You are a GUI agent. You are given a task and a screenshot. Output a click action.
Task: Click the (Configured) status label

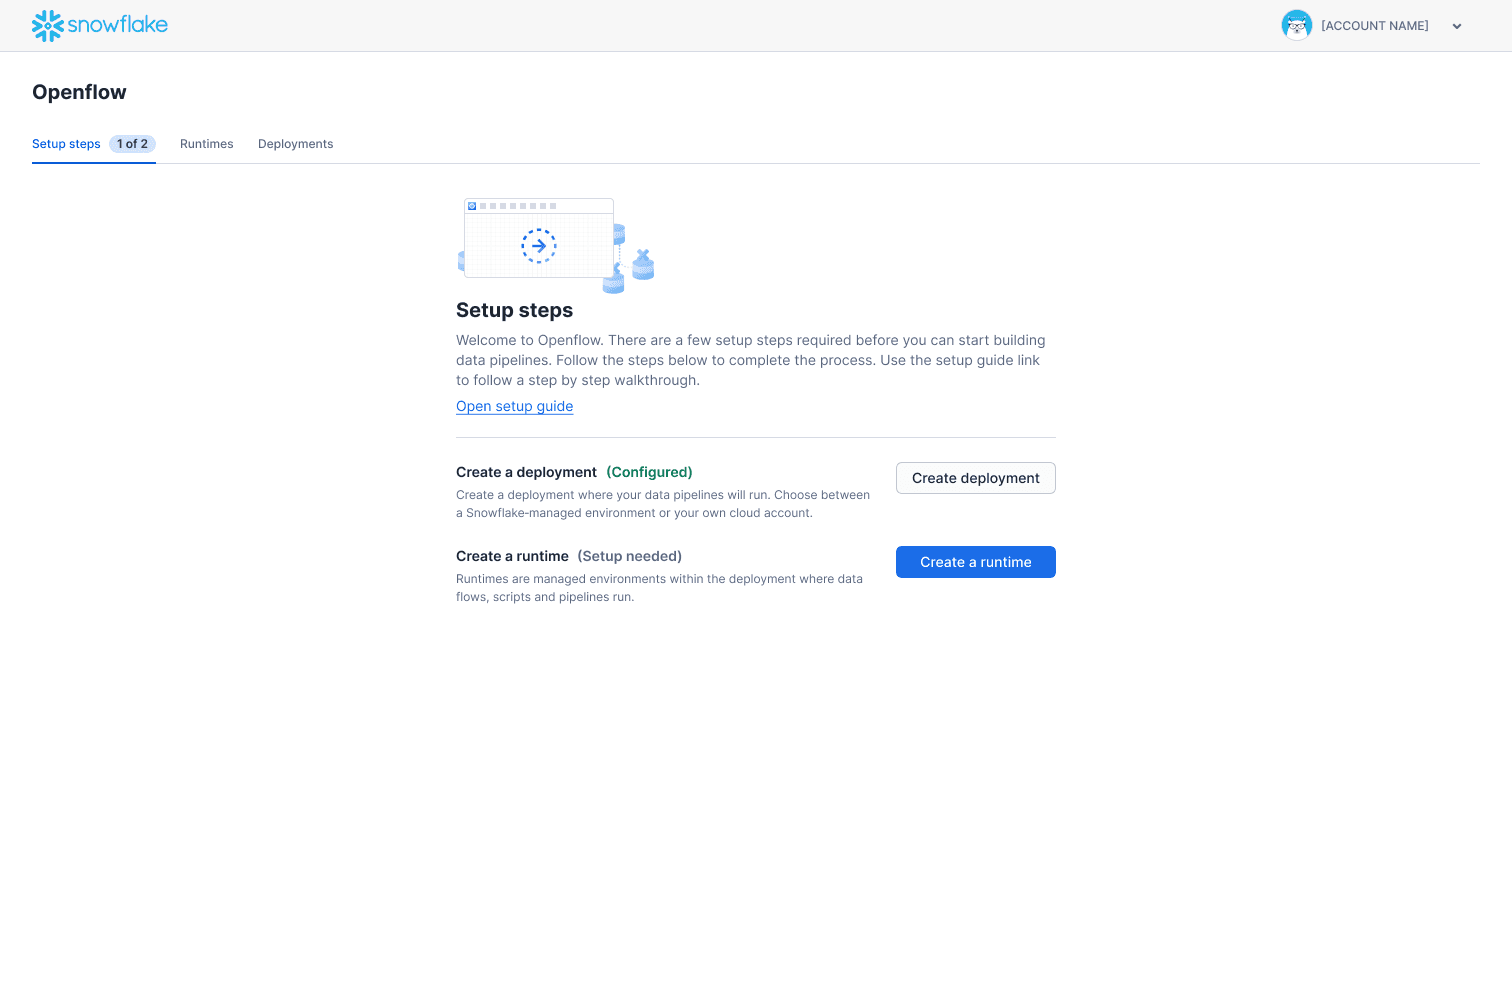650,472
